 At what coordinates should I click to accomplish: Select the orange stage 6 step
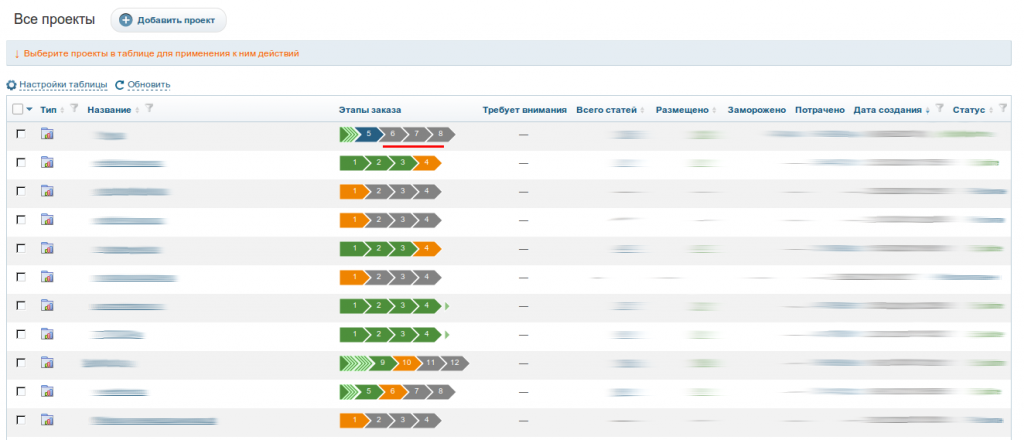(x=392, y=391)
